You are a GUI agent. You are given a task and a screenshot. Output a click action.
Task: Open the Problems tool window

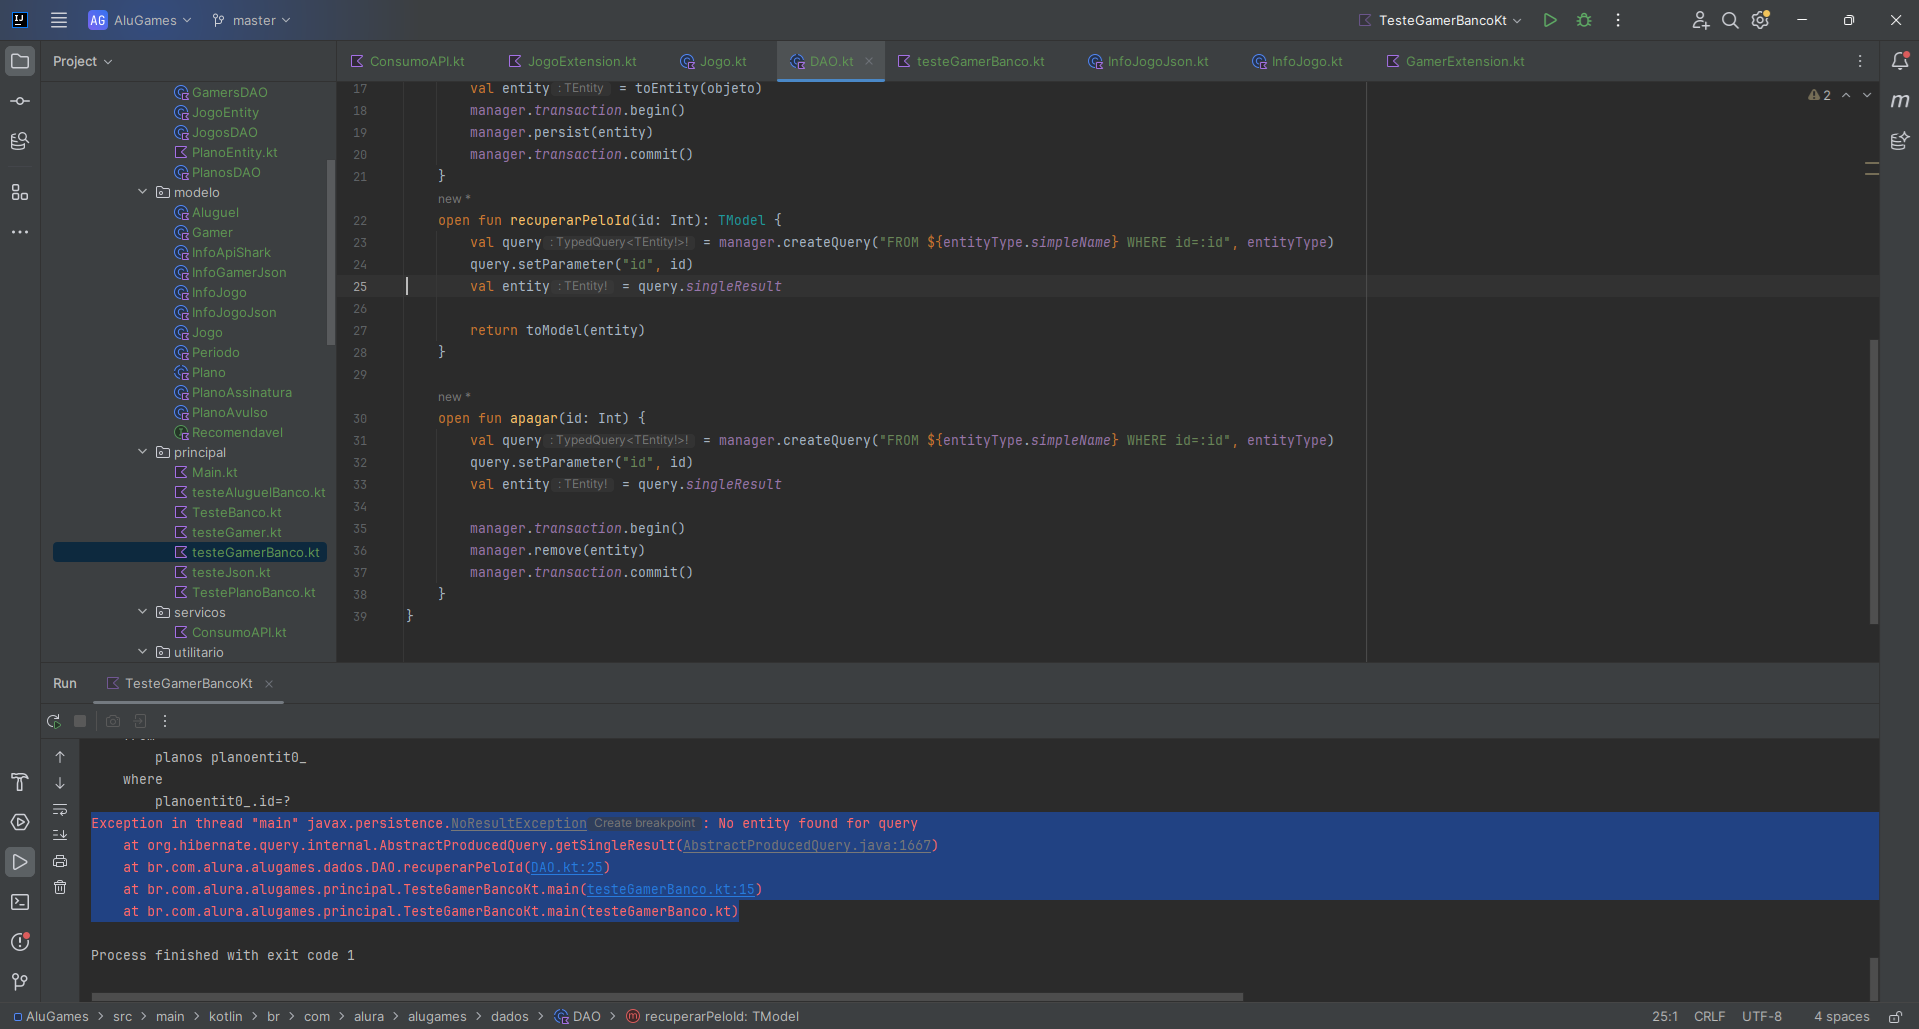[20, 942]
